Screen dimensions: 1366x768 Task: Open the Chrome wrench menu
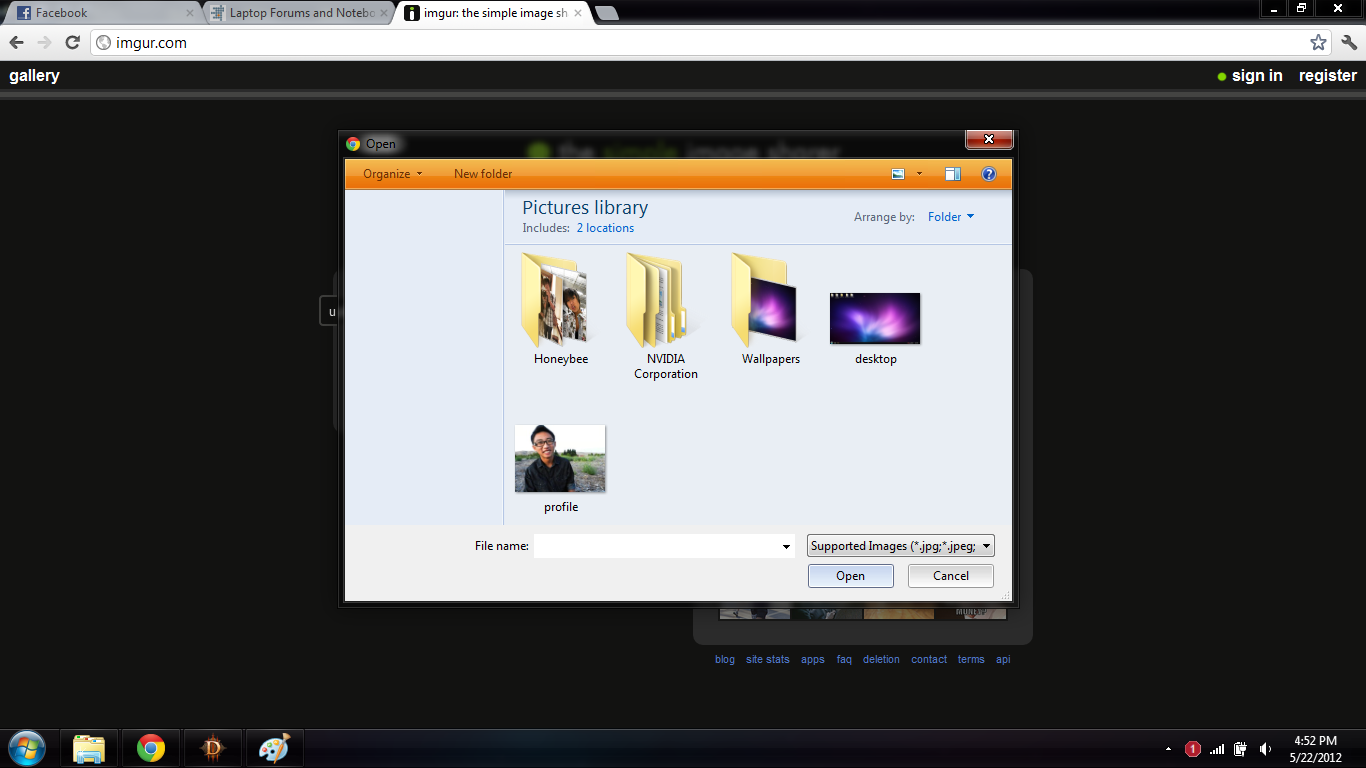1349,43
